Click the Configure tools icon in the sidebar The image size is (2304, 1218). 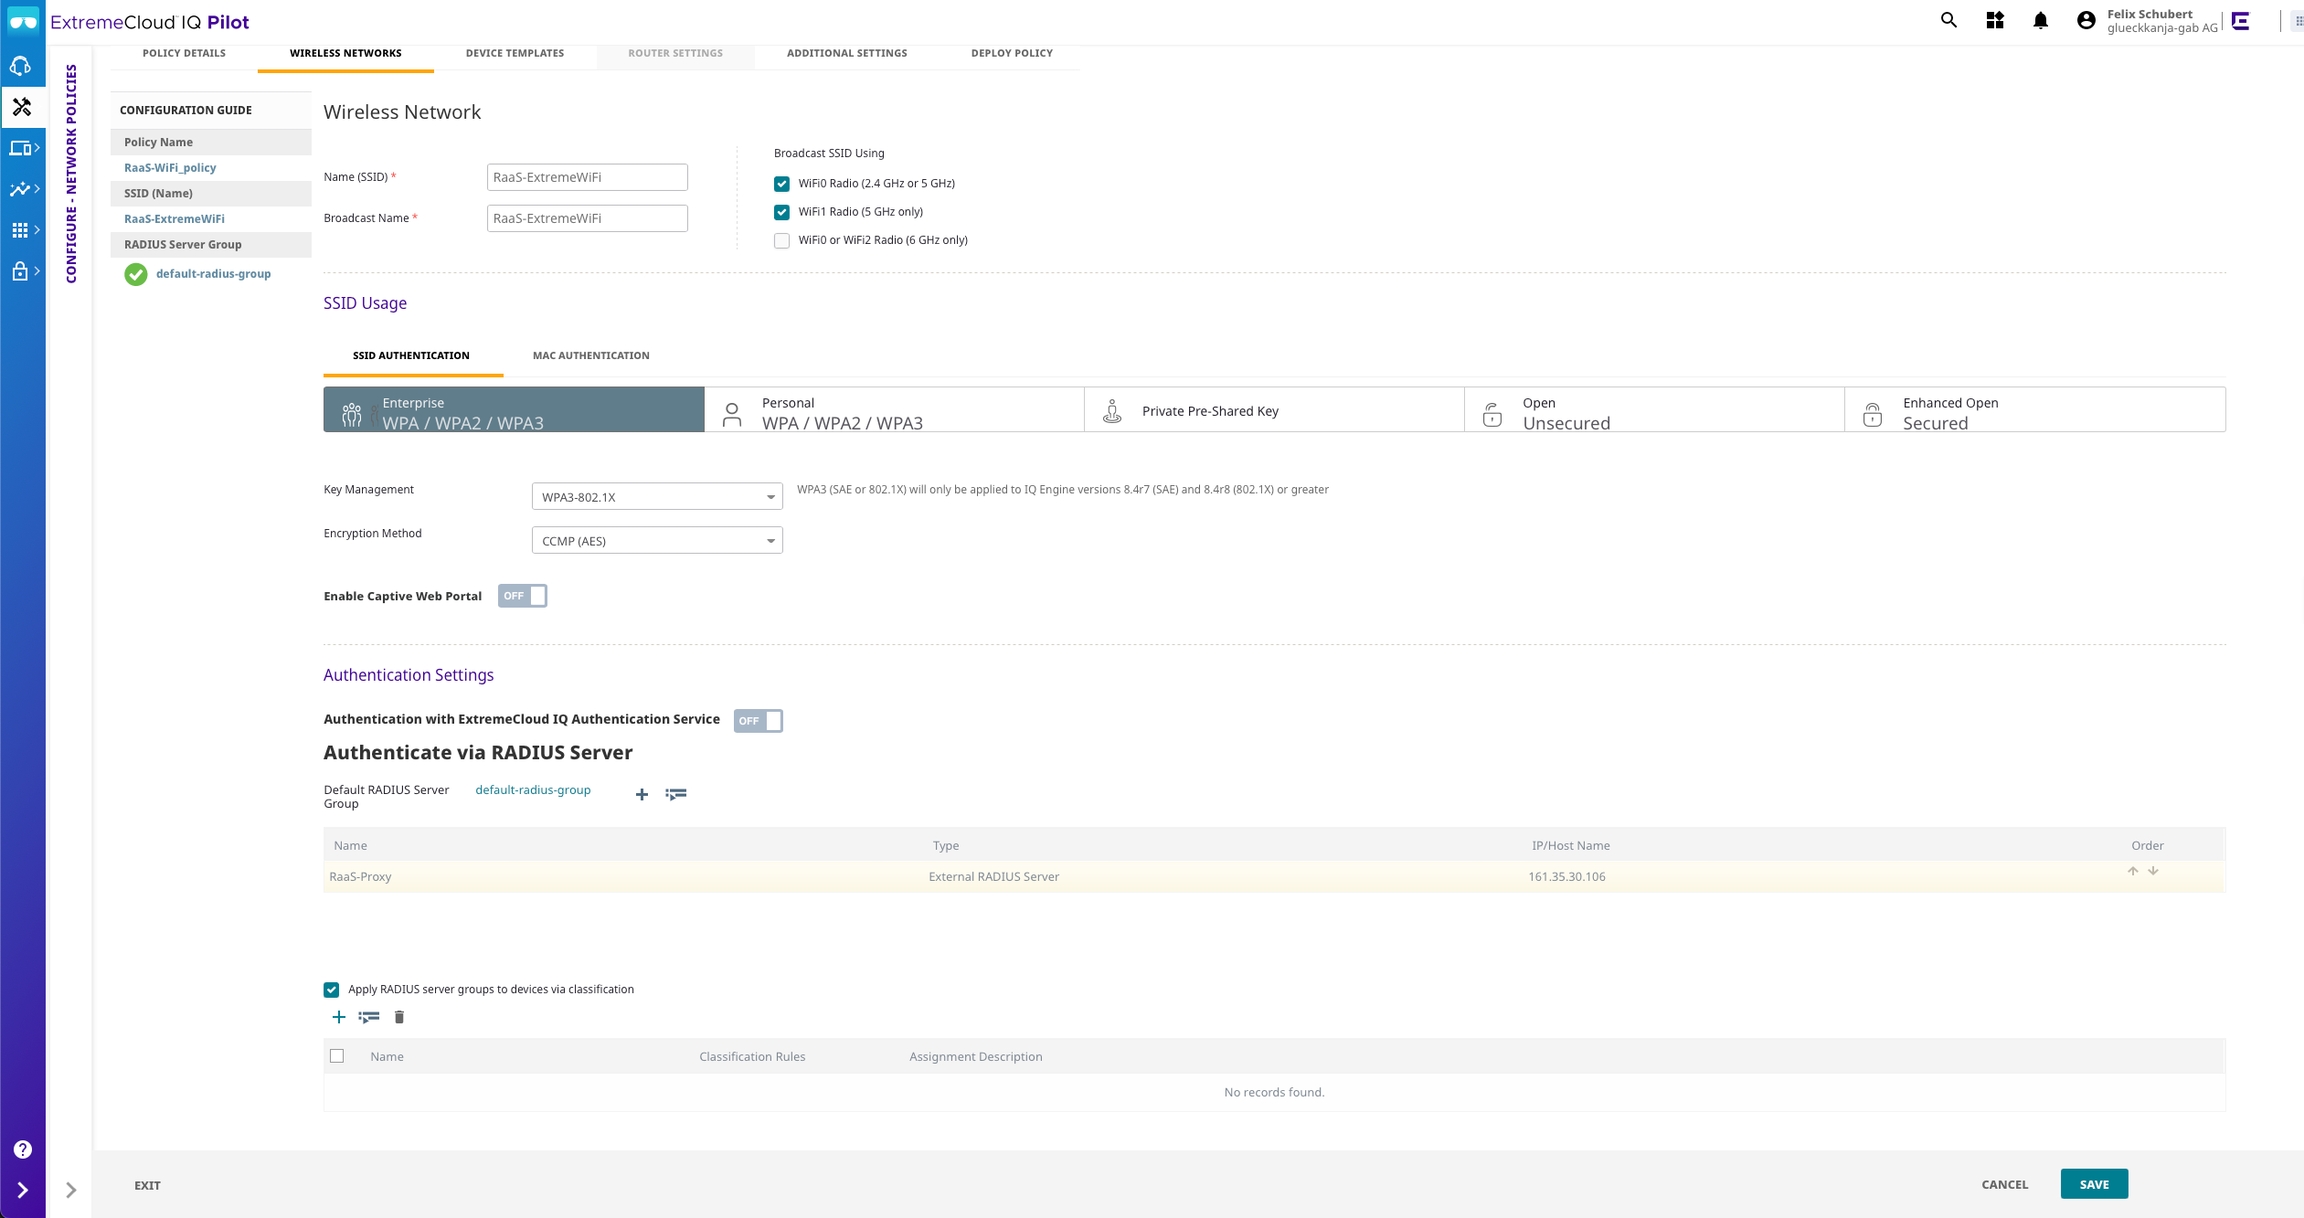(22, 107)
